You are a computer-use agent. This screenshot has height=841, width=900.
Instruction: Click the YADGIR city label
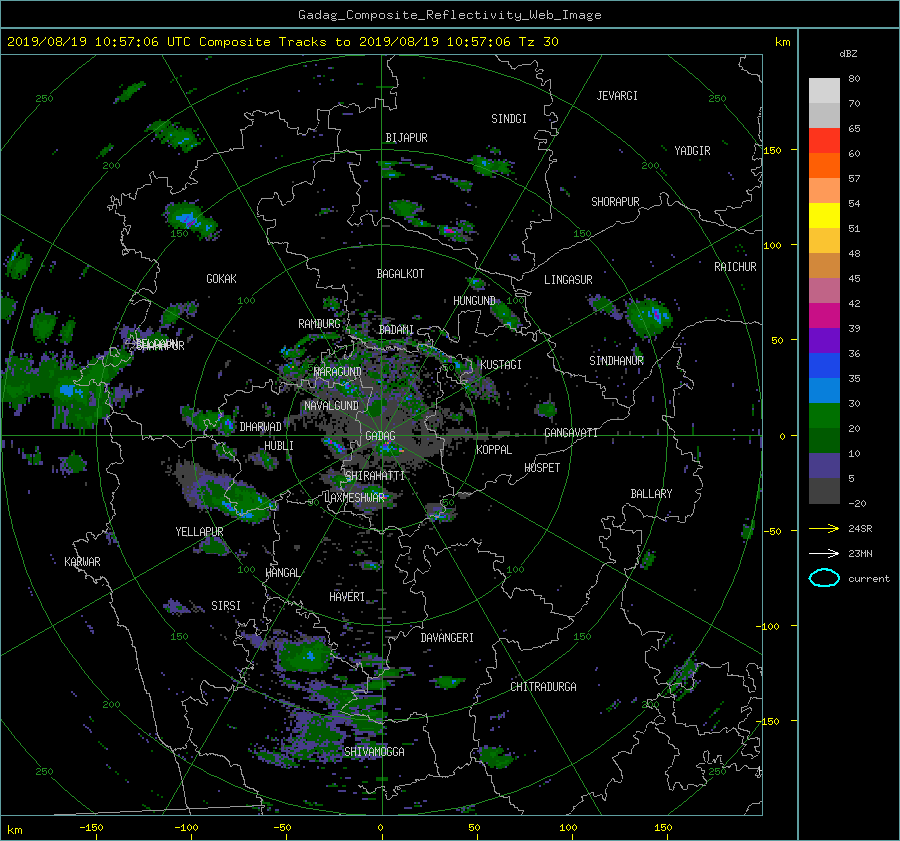coord(692,151)
